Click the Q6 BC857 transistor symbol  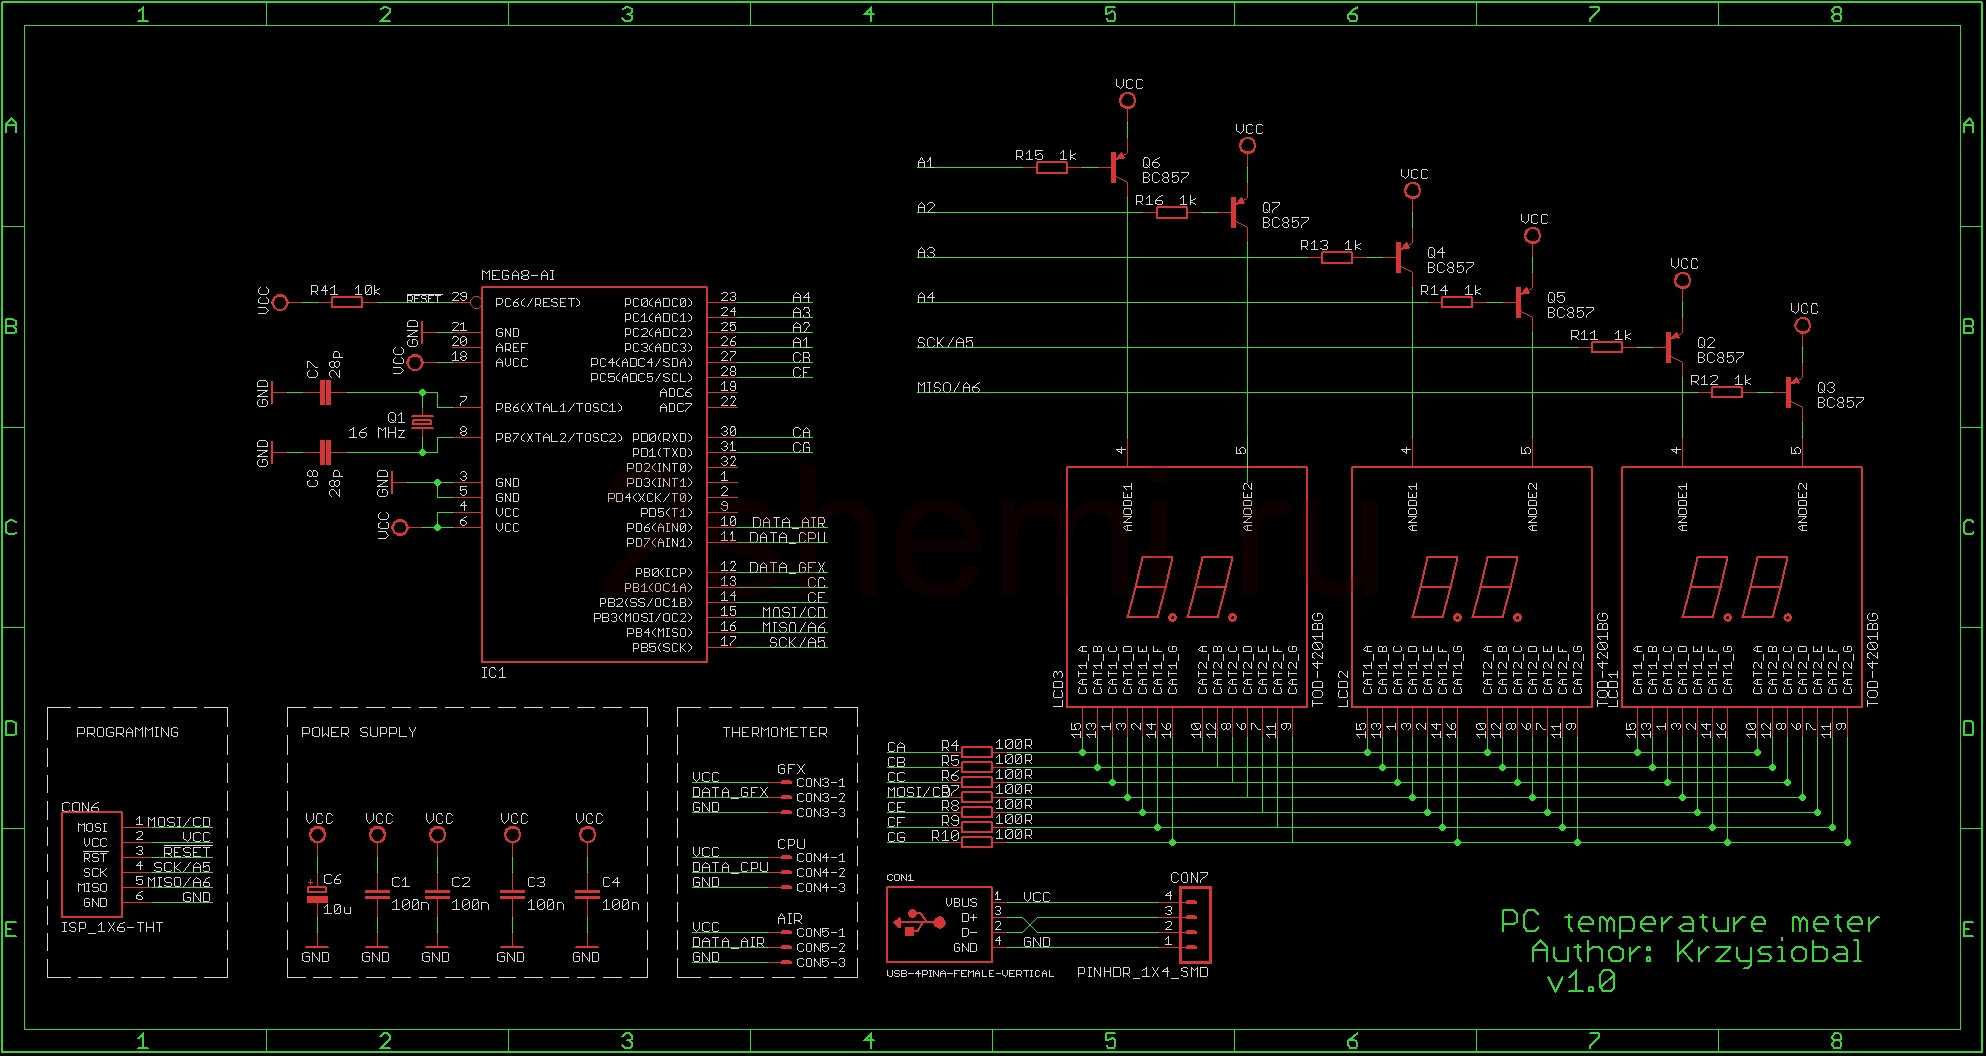pyautogui.click(x=1118, y=168)
